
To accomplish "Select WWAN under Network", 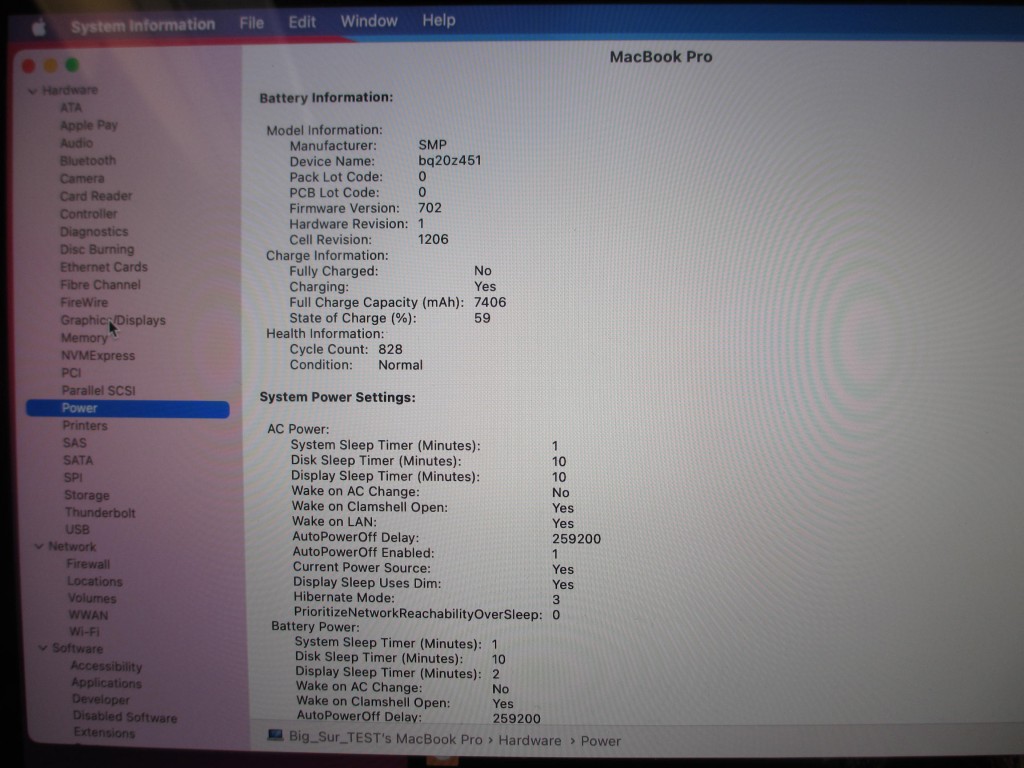I will click(88, 615).
